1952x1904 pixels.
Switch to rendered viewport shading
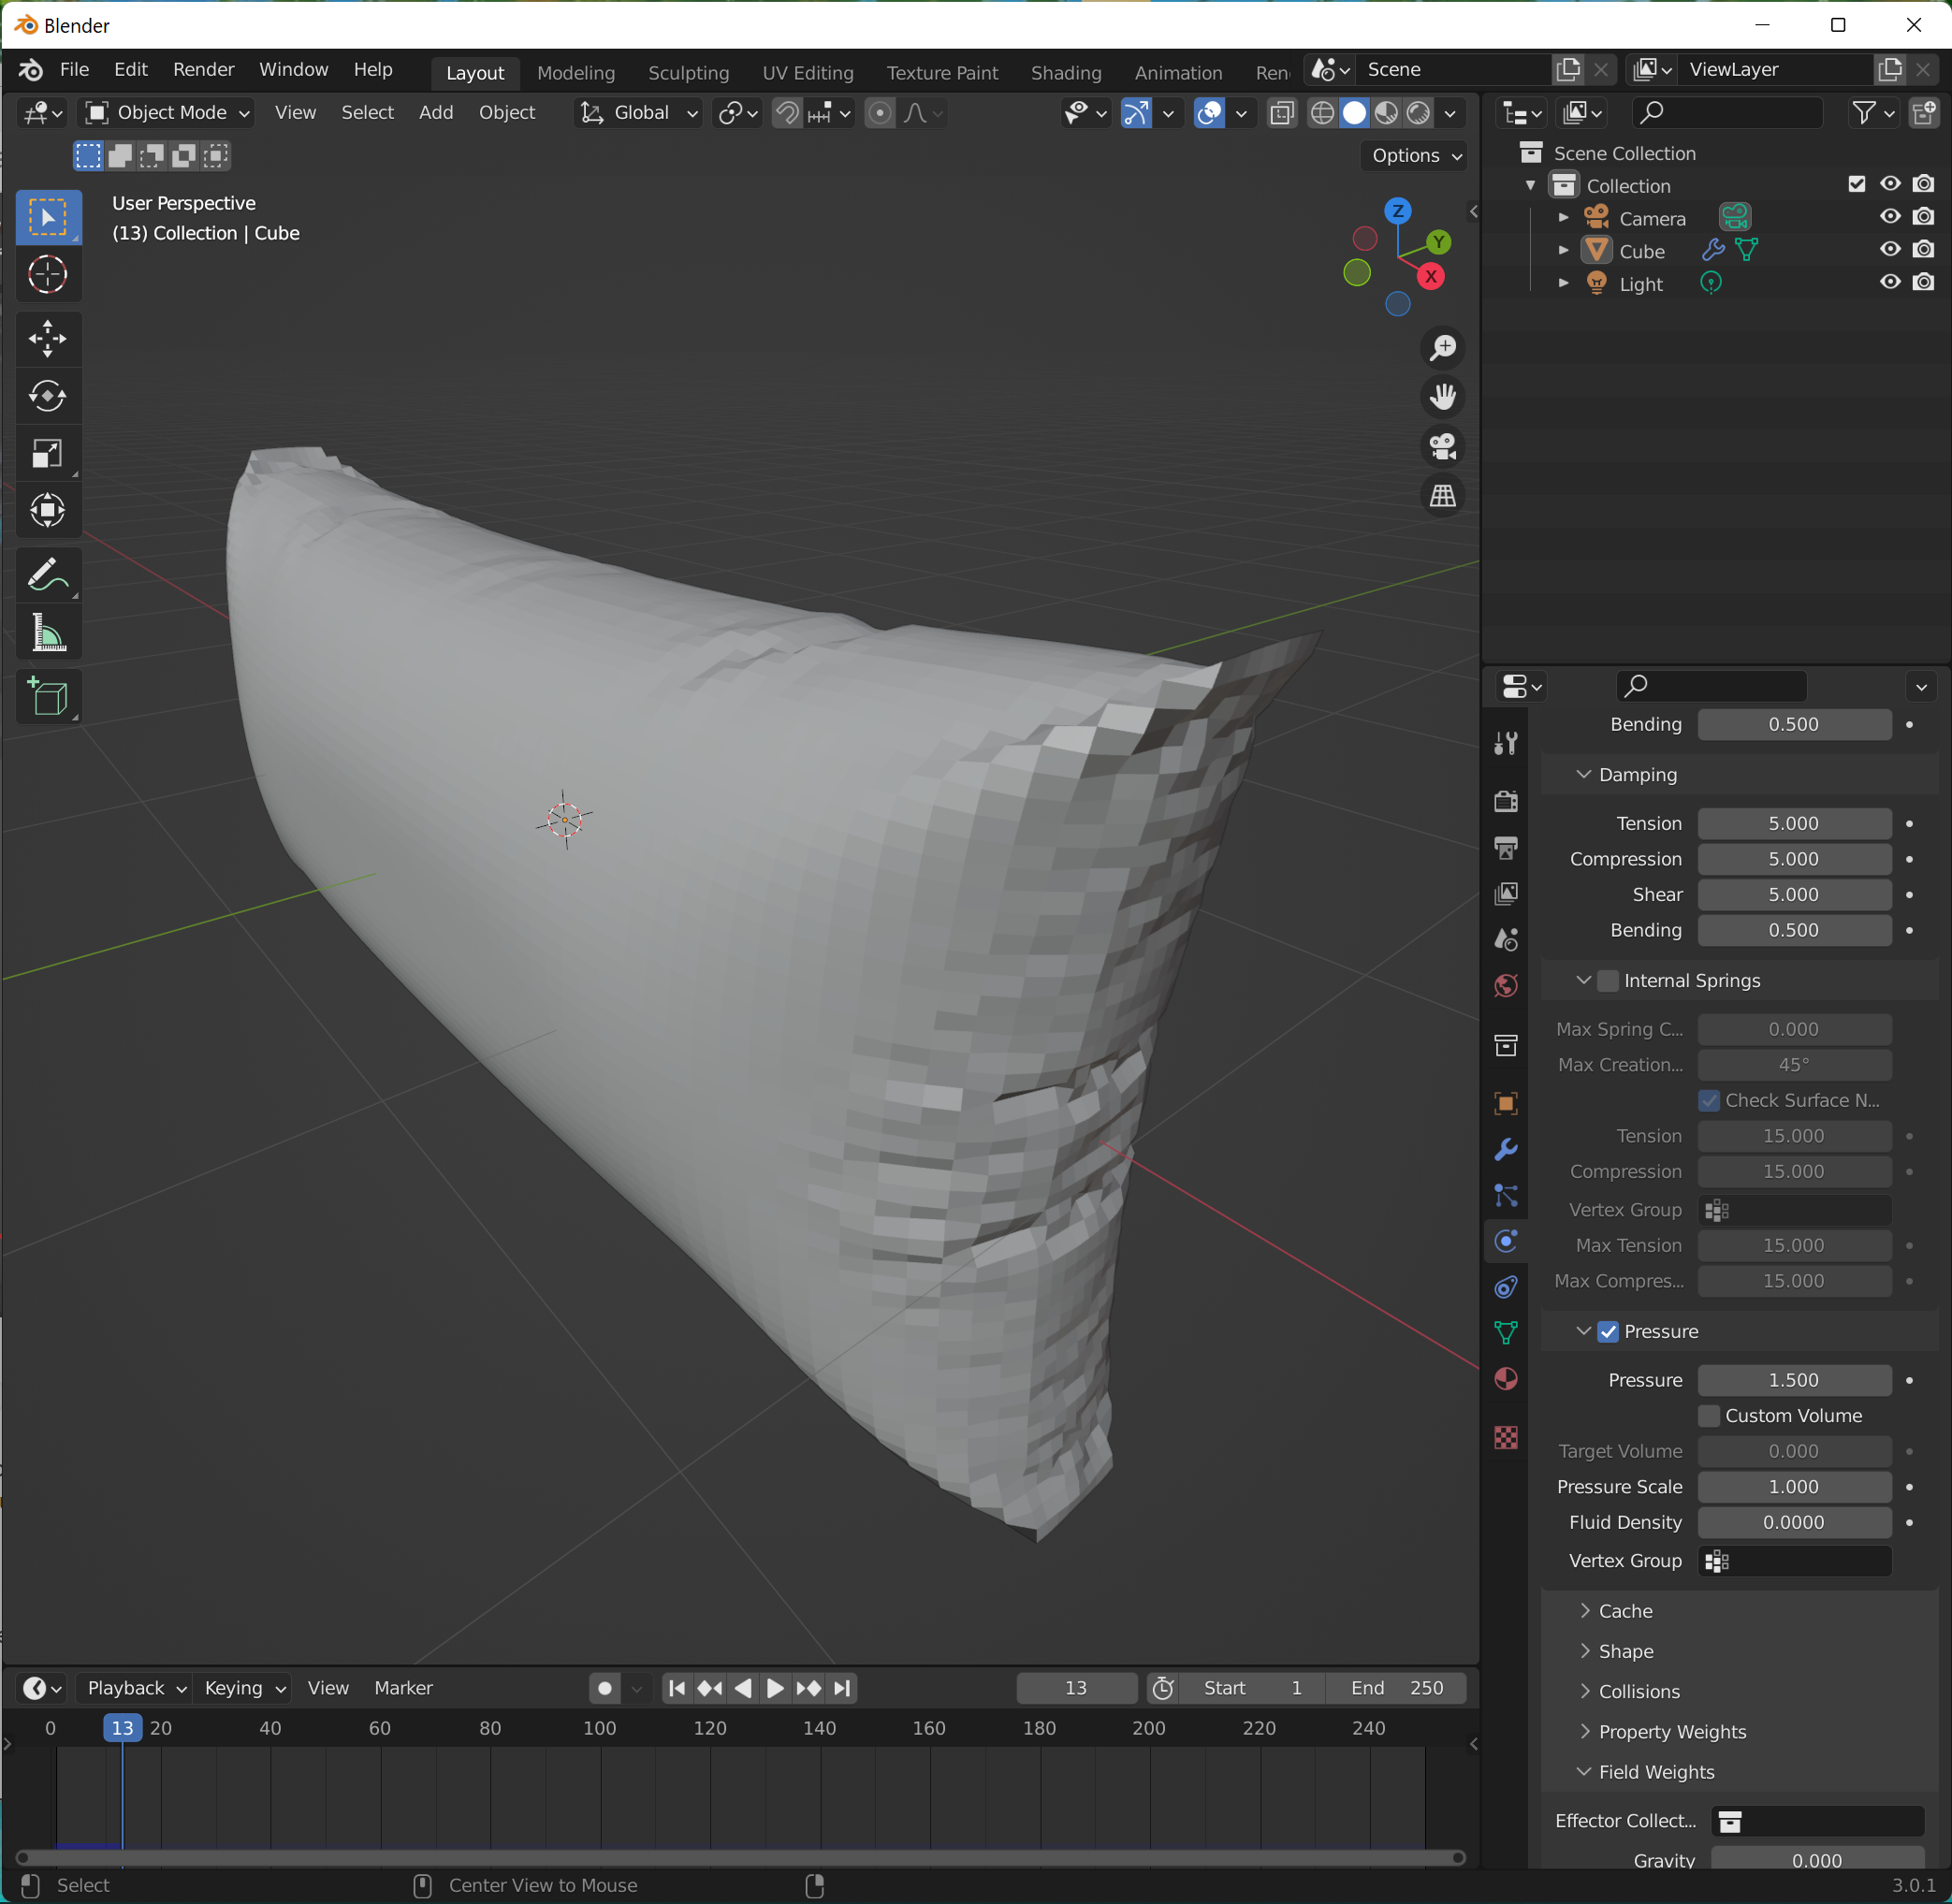[1418, 113]
